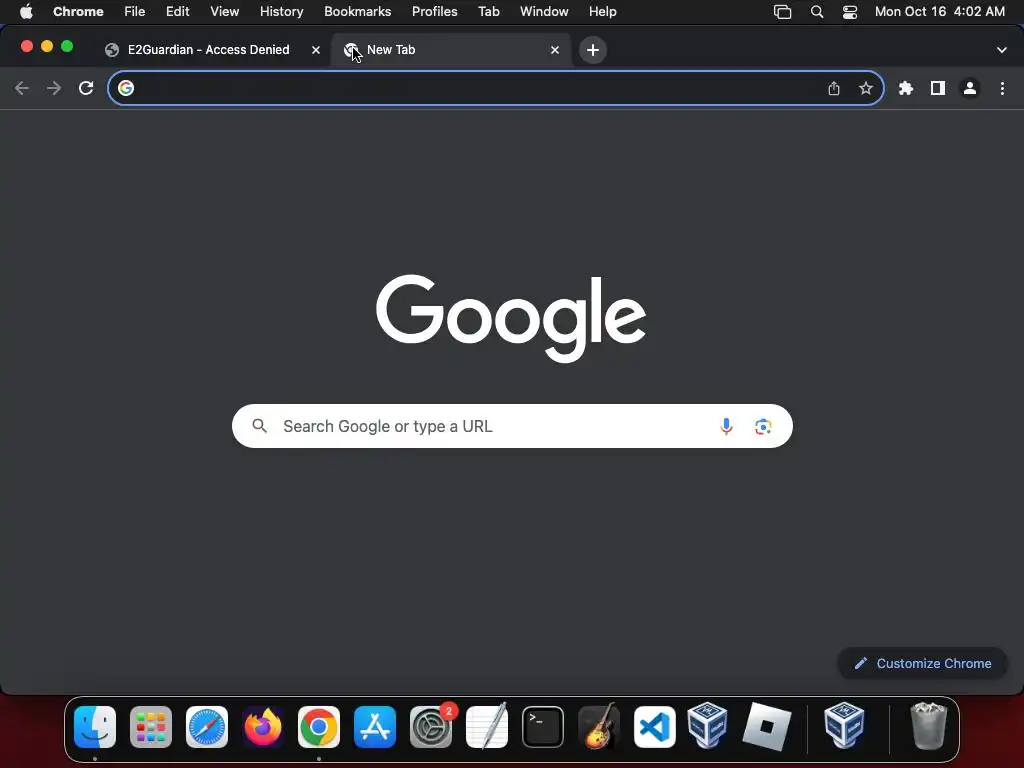This screenshot has height=768, width=1024.
Task: Open Chrome's three-dot menu
Action: [x=1002, y=88]
